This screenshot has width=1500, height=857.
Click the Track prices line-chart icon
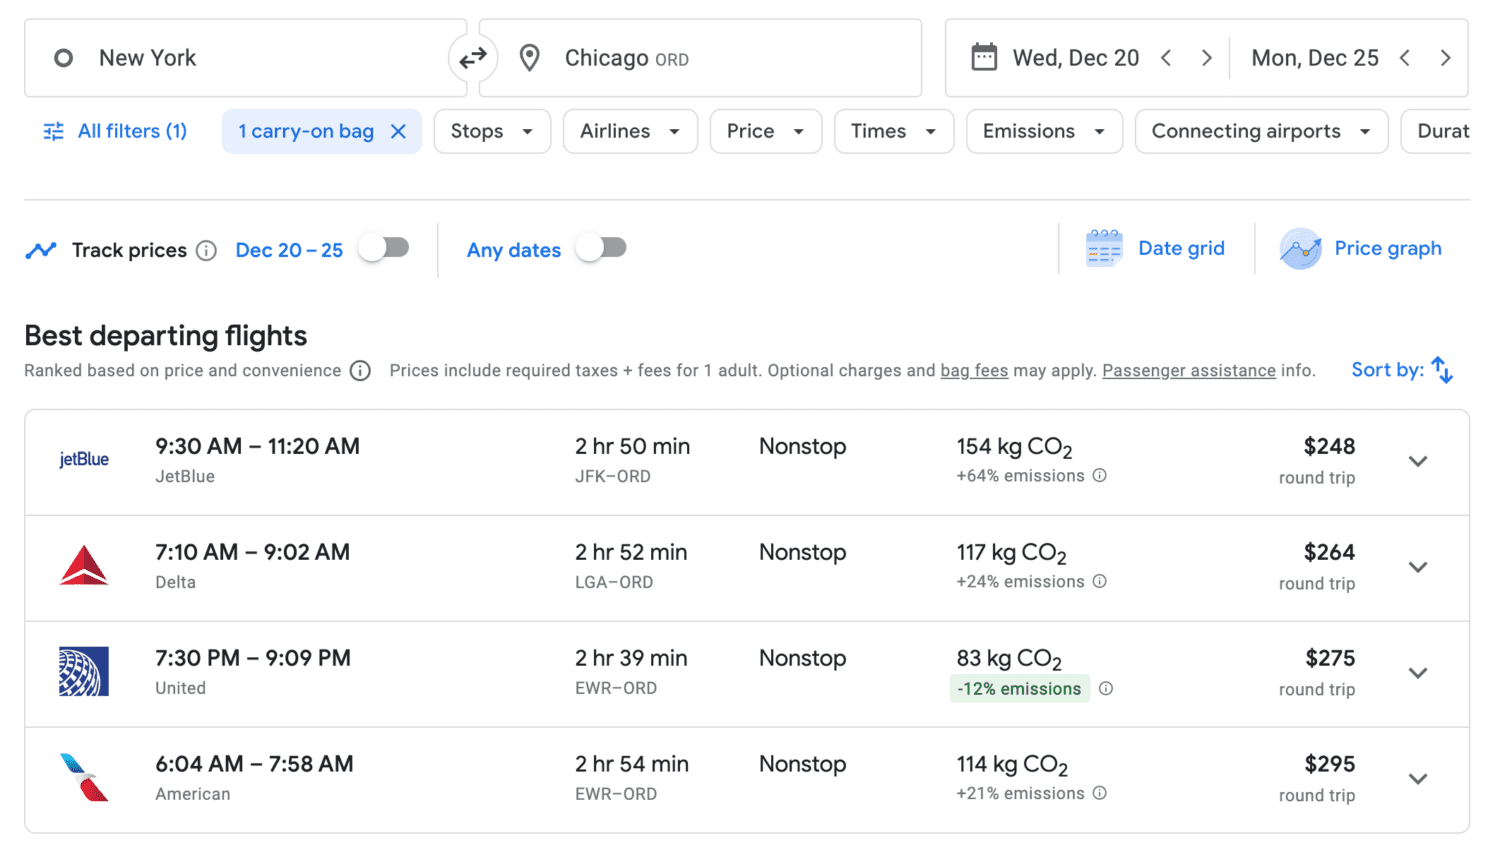pos(40,249)
